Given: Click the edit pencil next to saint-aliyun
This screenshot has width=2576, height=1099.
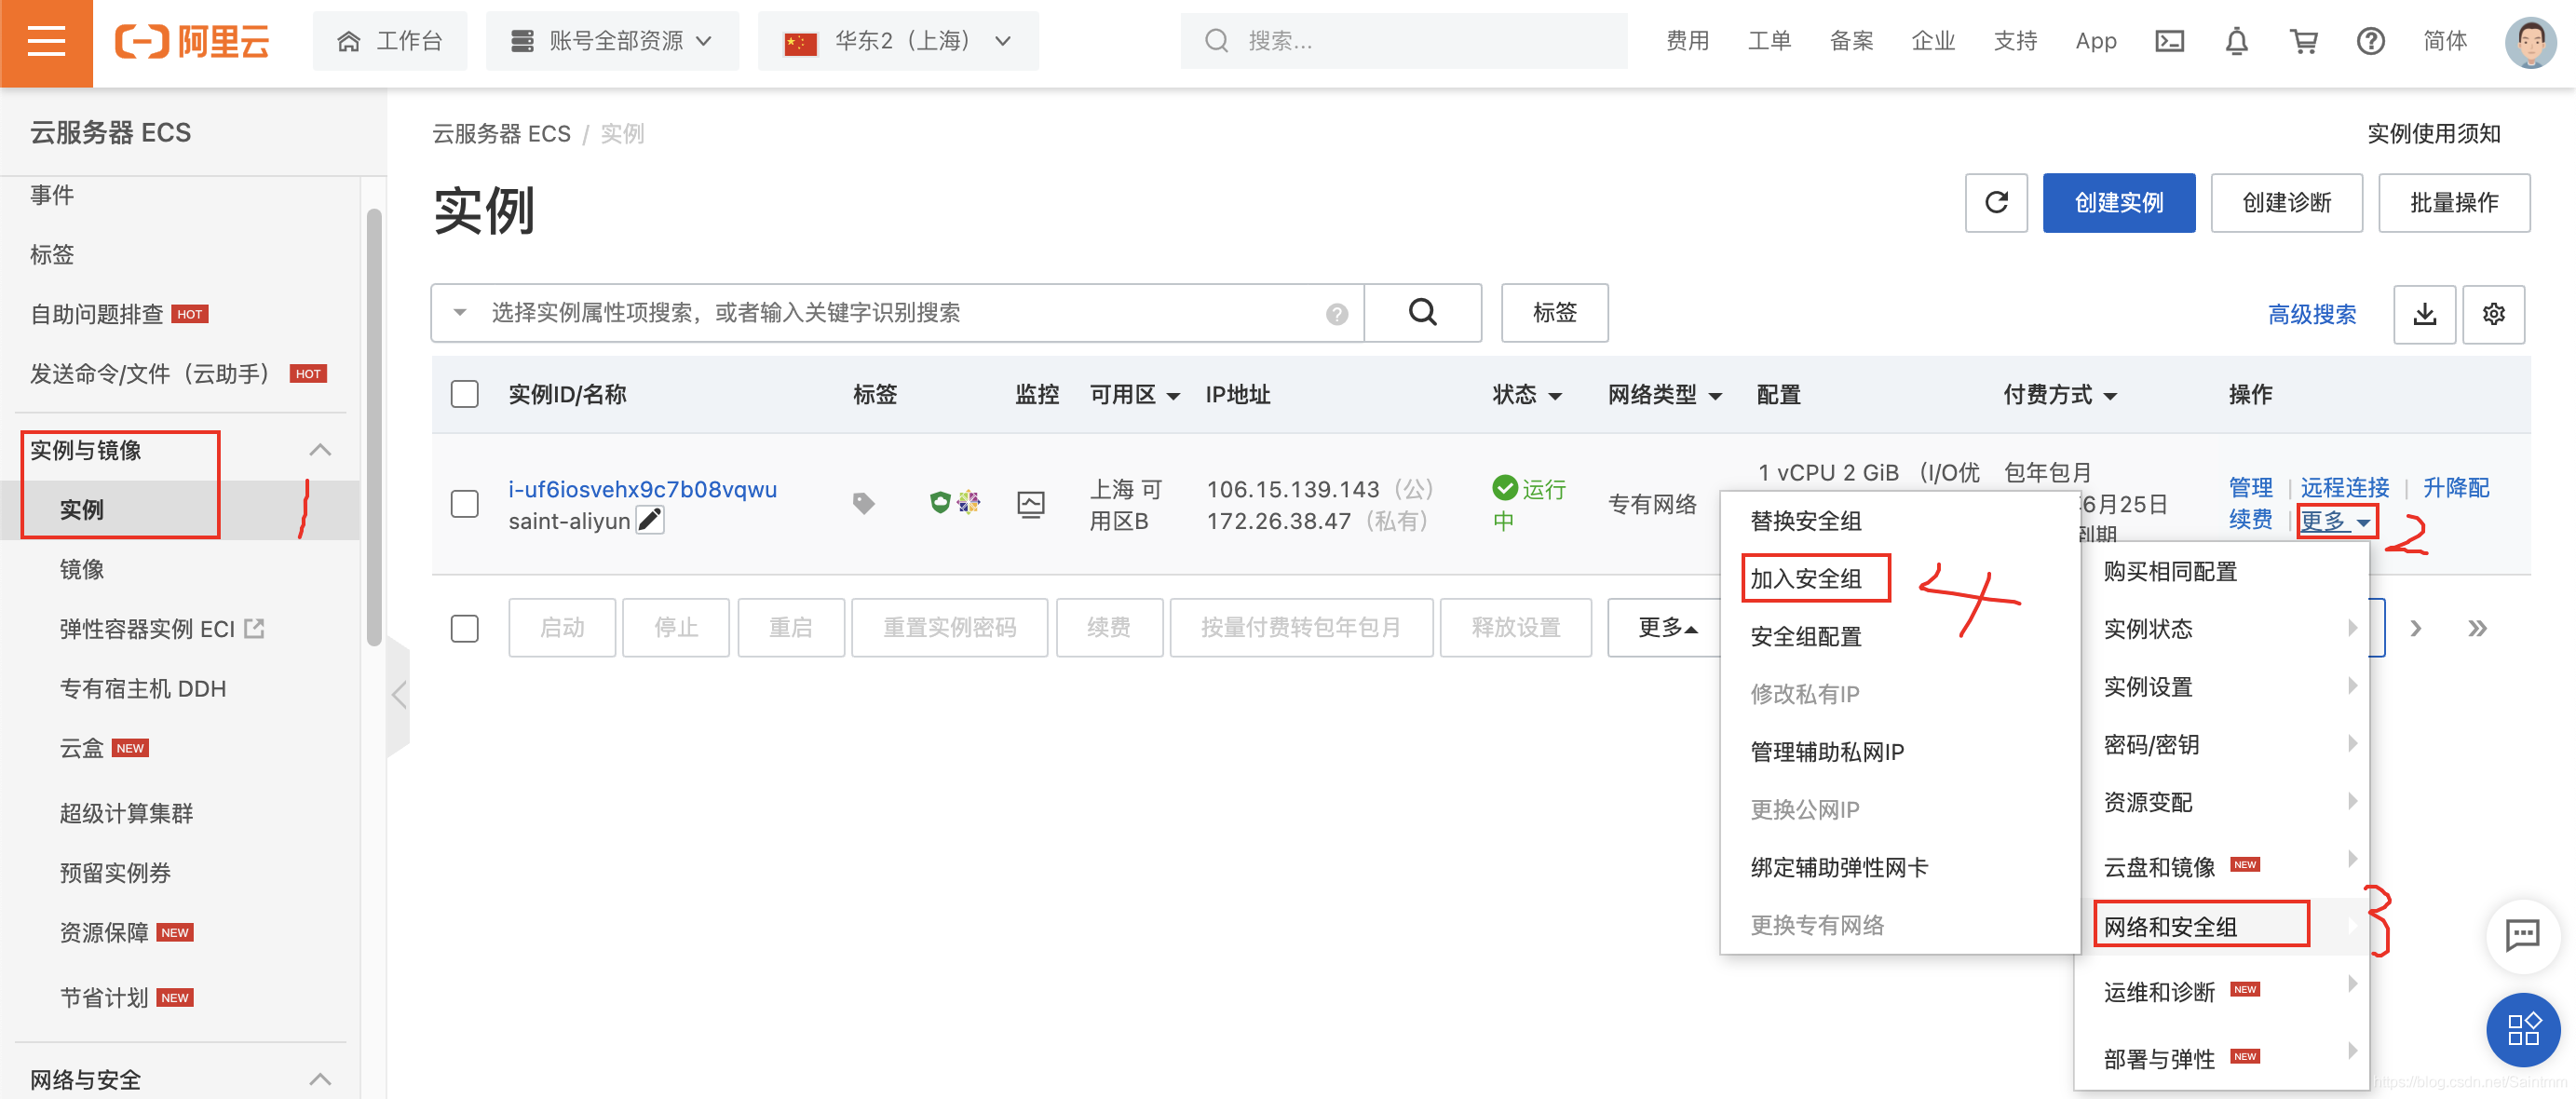Looking at the screenshot, I should point(650,520).
